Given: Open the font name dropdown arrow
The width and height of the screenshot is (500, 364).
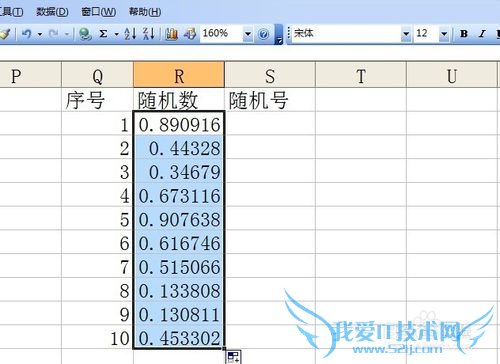Looking at the screenshot, I should point(406,34).
